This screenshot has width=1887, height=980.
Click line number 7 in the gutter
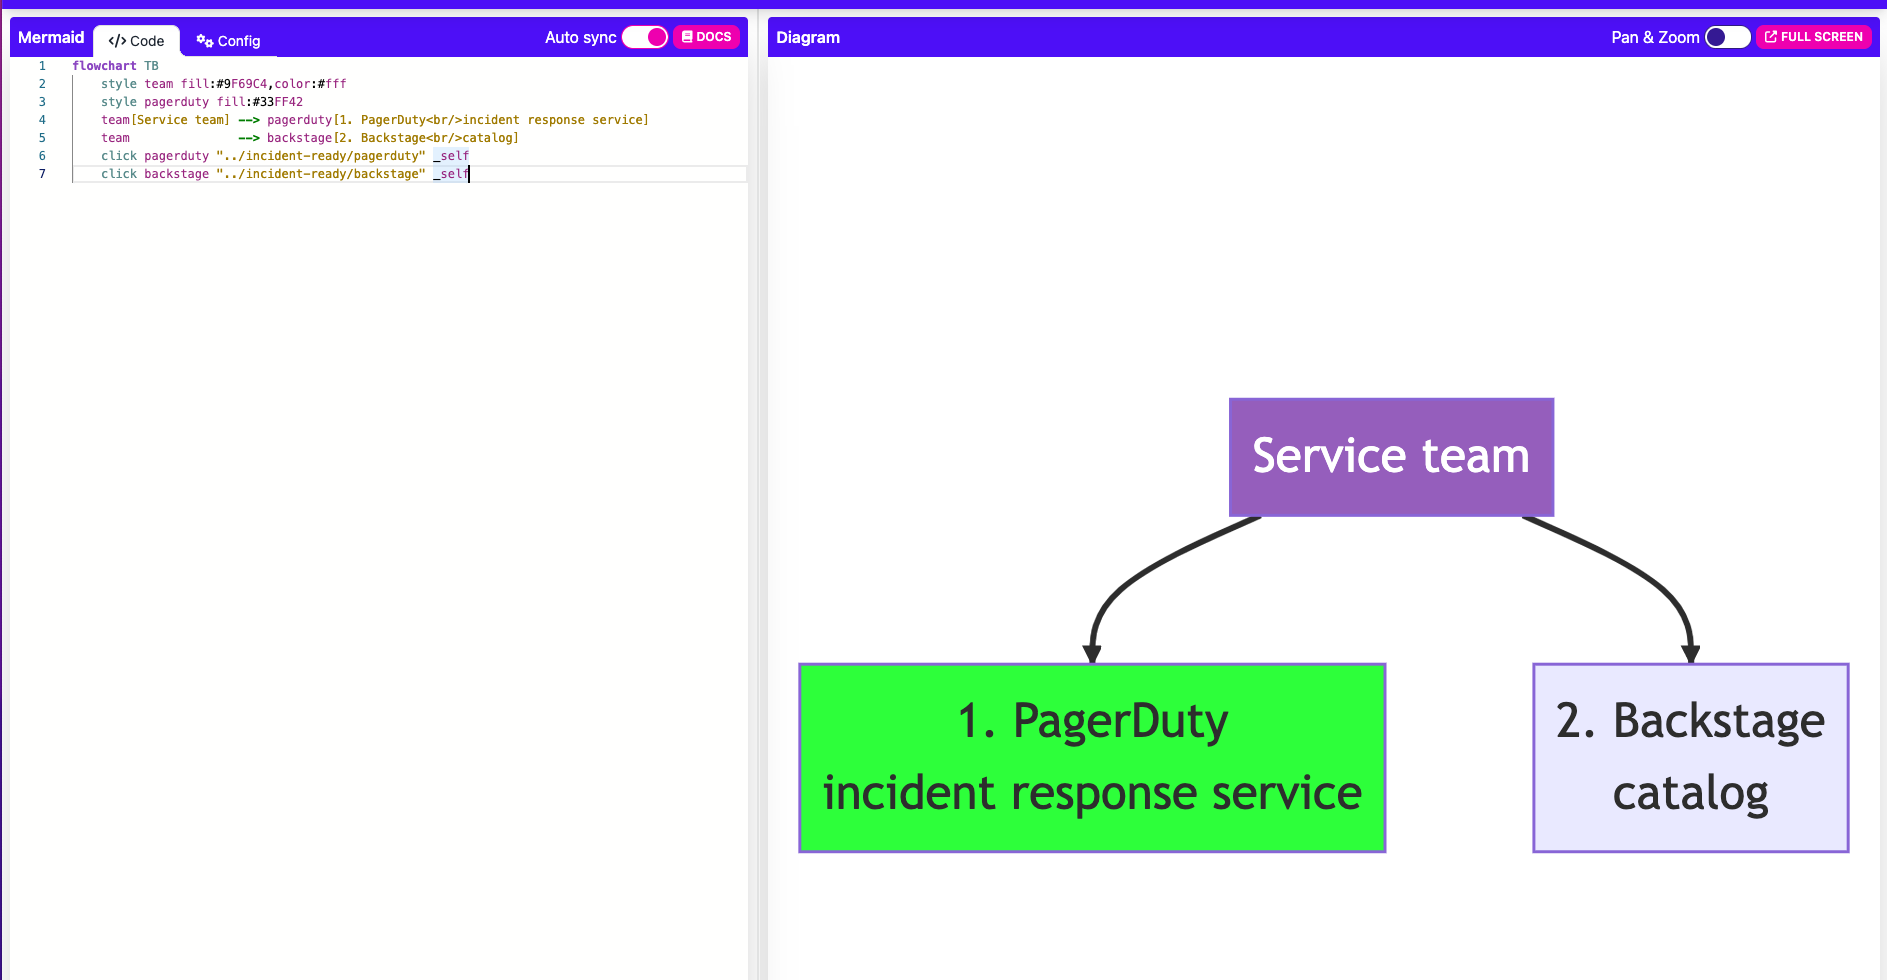coord(42,174)
